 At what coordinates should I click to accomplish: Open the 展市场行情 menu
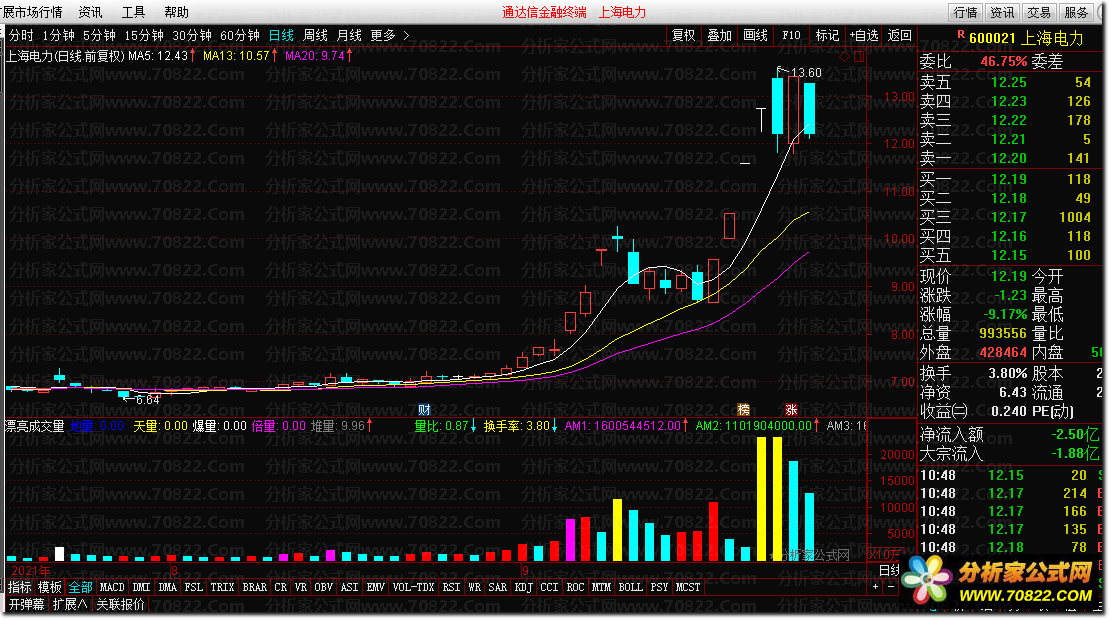click(x=32, y=12)
